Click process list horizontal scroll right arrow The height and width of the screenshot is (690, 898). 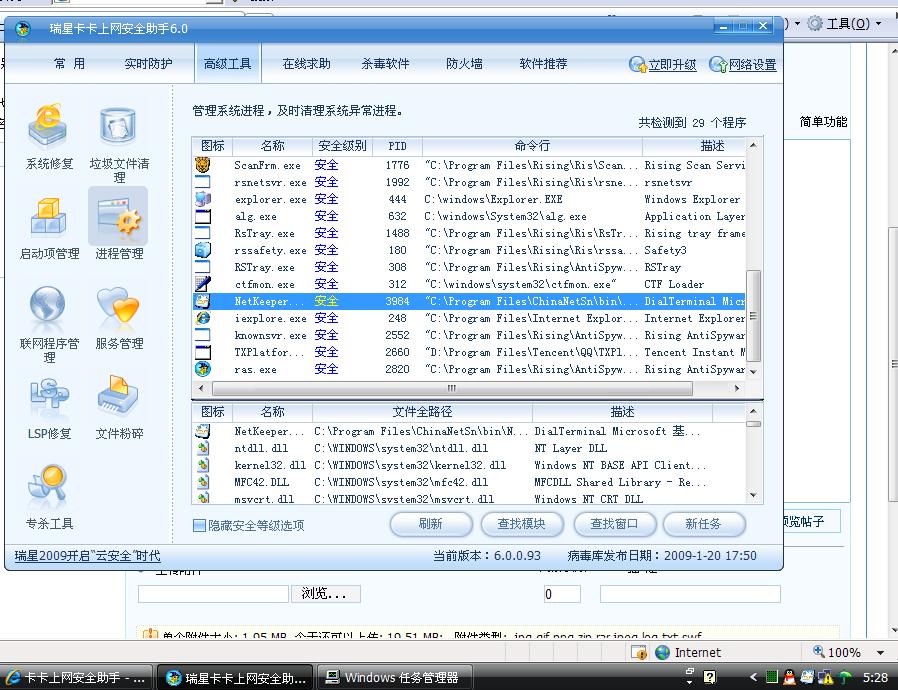[736, 388]
